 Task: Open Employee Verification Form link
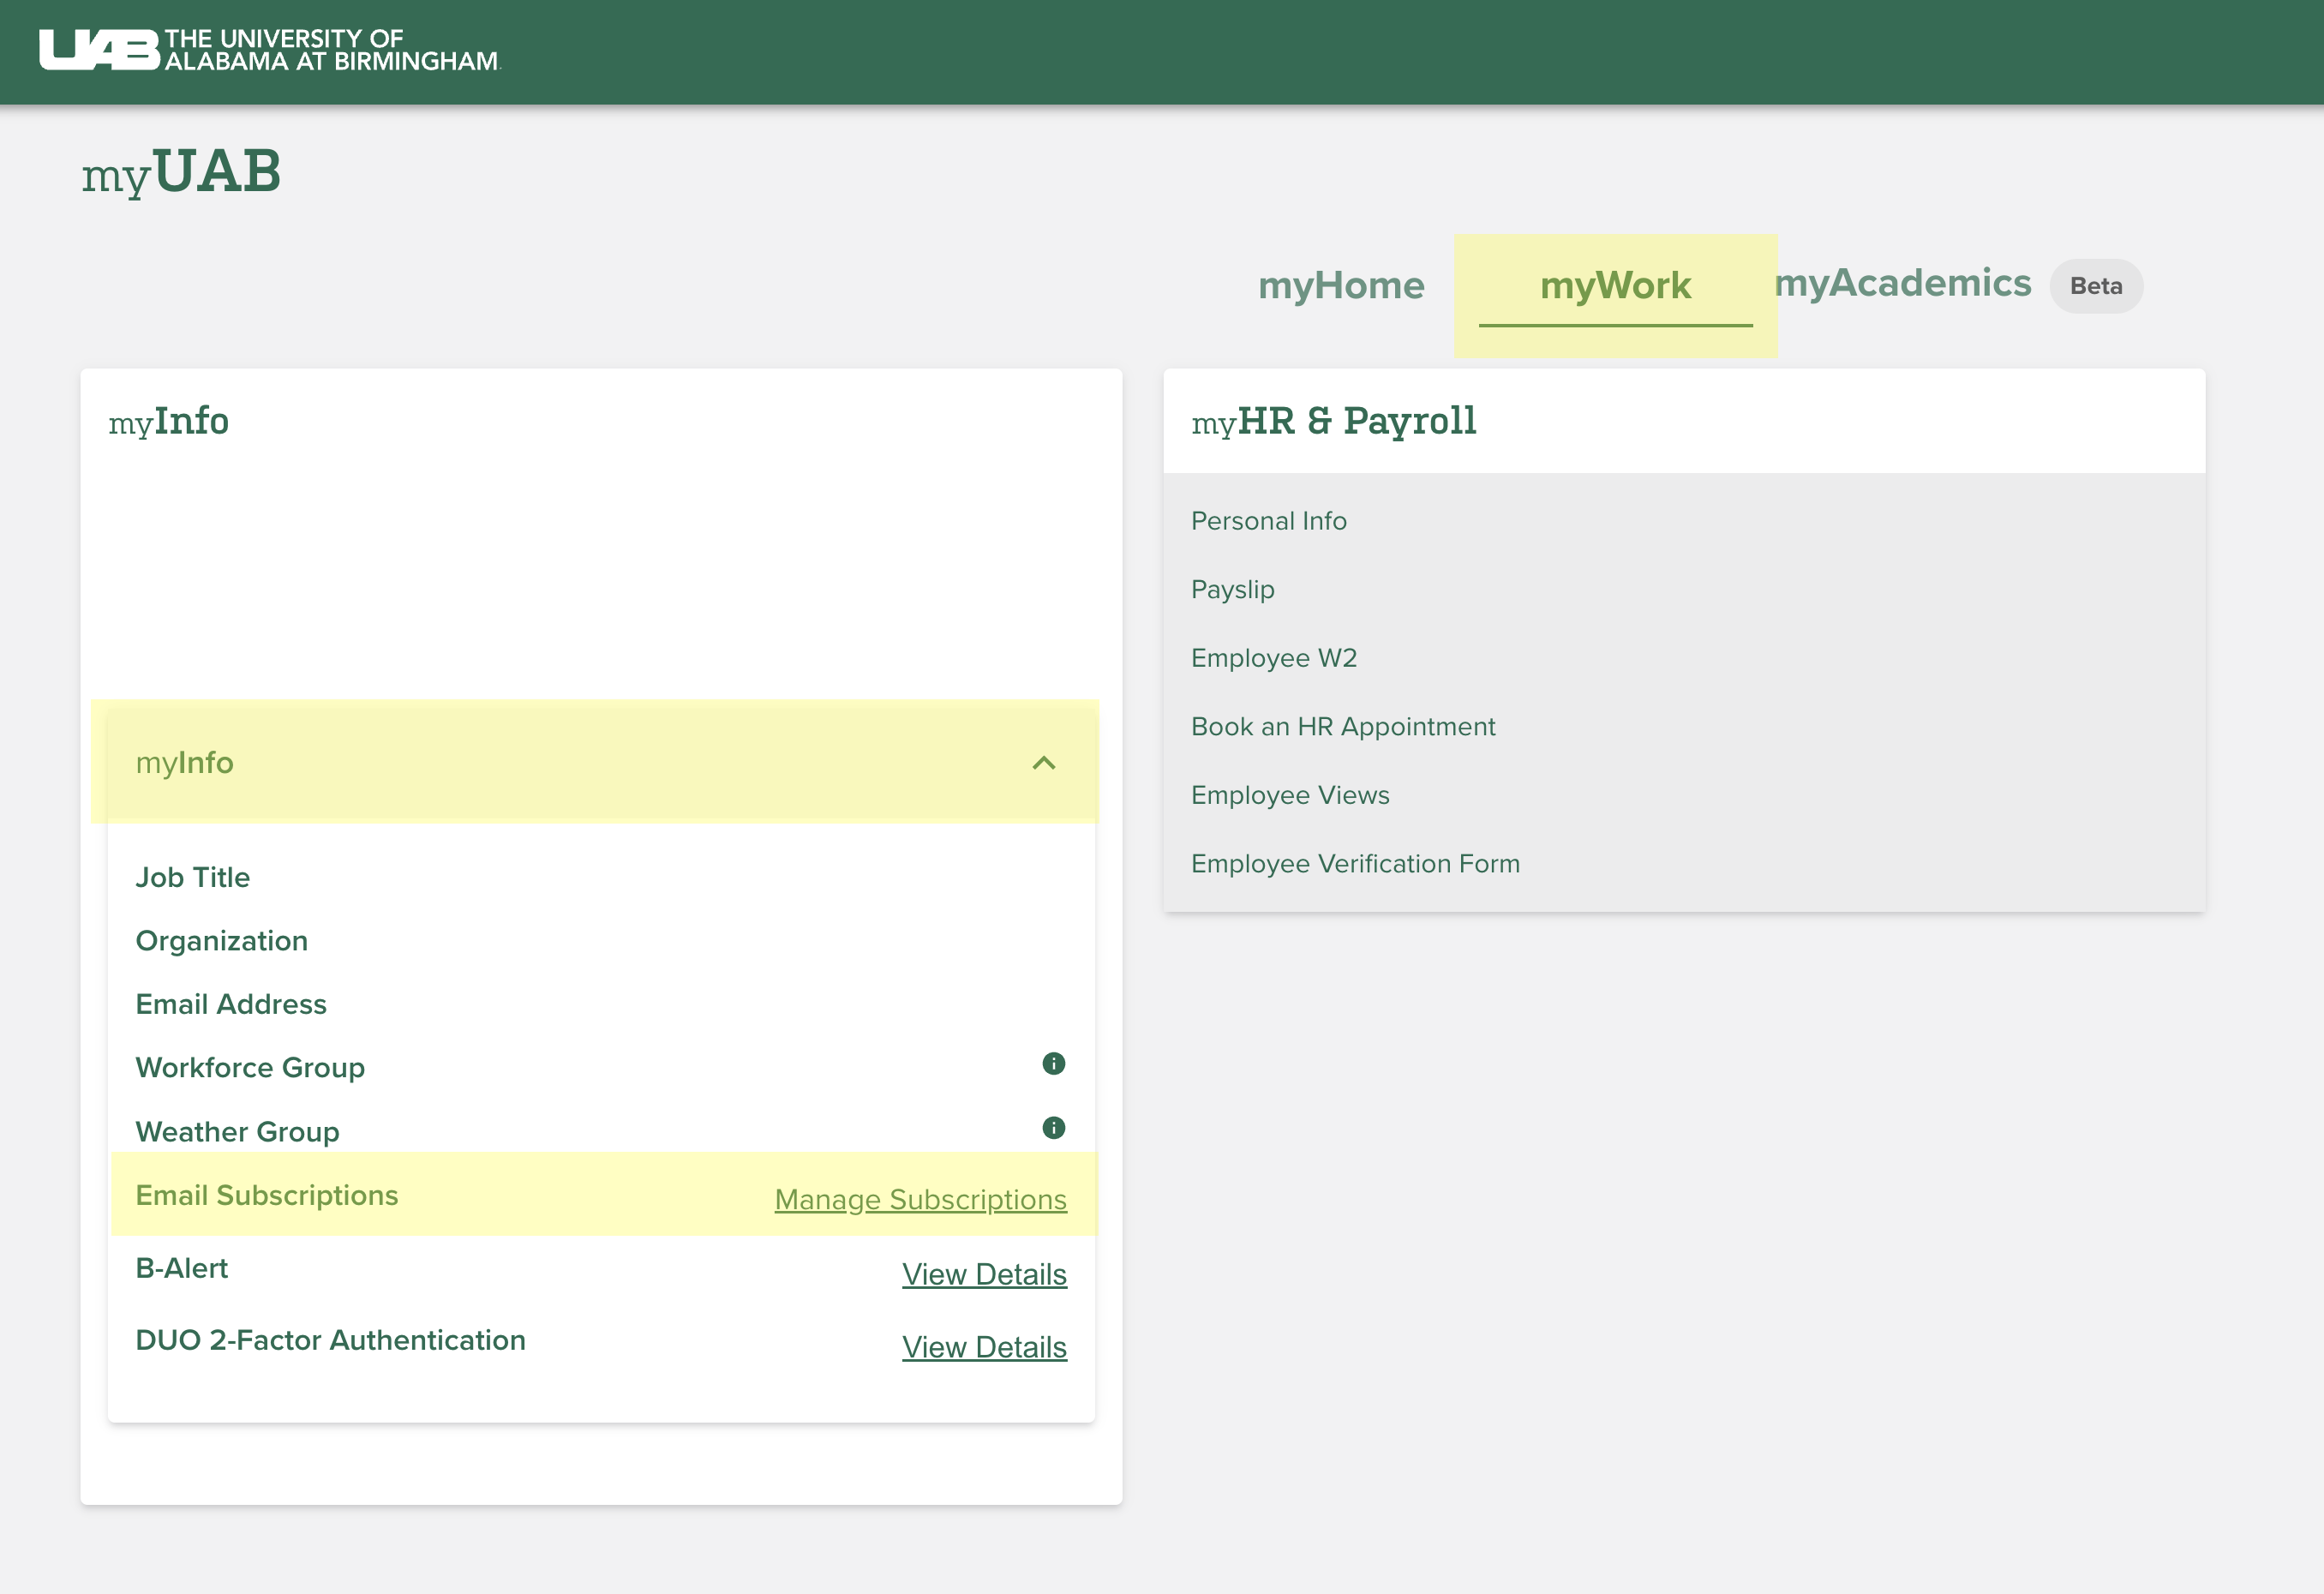point(1354,864)
